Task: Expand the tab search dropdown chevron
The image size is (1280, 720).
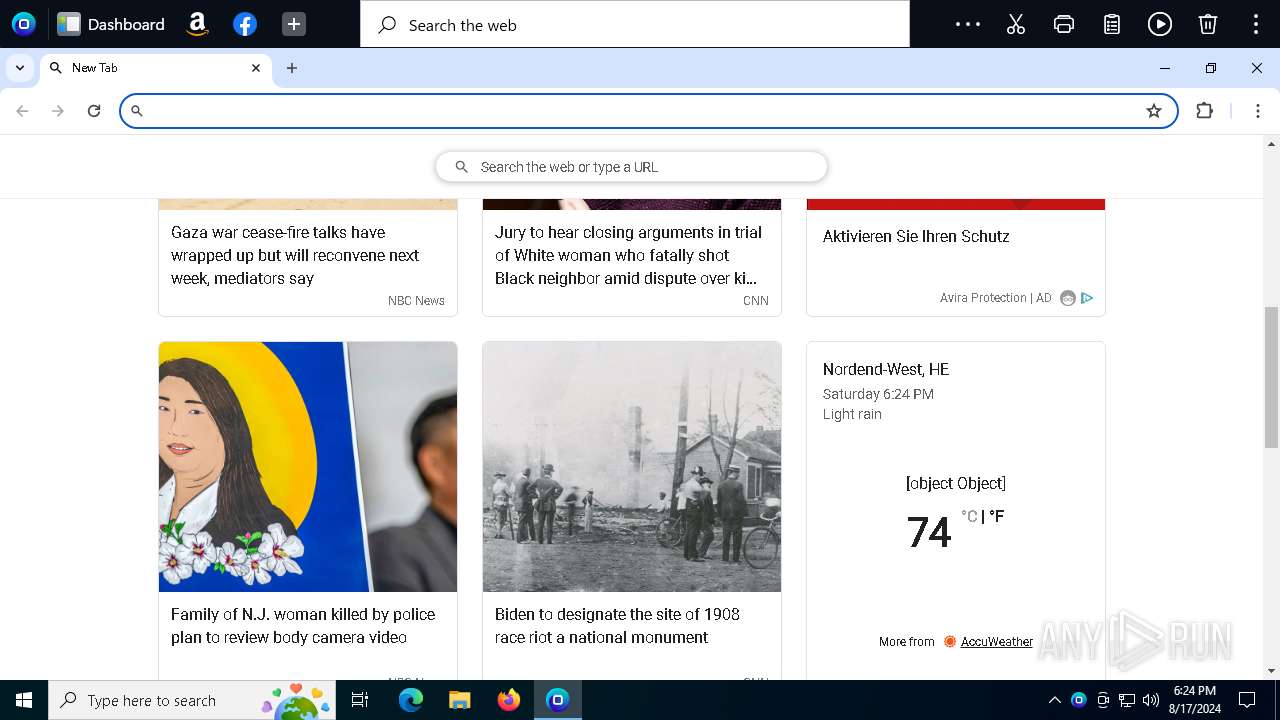Action: [20, 68]
